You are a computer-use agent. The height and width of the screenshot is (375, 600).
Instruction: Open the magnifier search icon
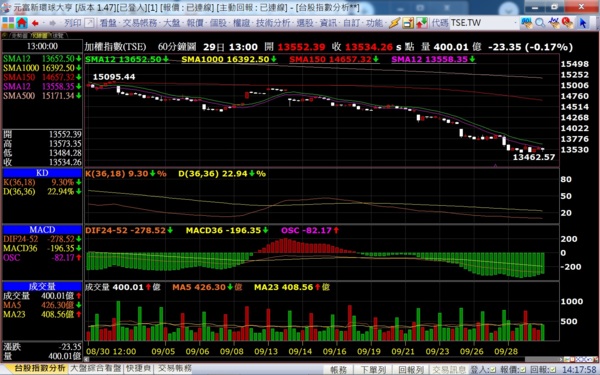pyautogui.click(x=540, y=23)
